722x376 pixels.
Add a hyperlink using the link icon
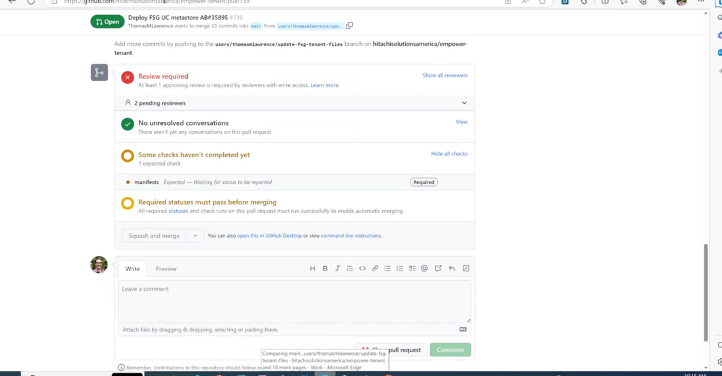375,268
